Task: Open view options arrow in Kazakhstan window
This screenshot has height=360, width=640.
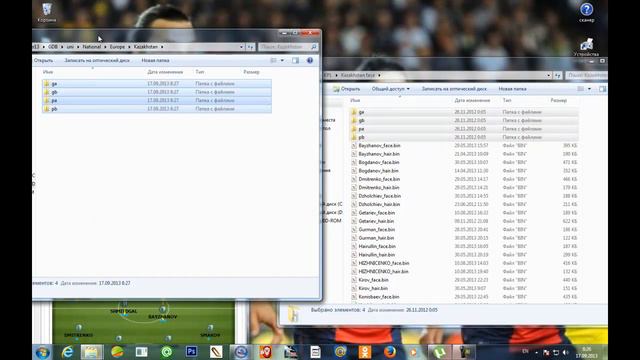Action: (282, 60)
